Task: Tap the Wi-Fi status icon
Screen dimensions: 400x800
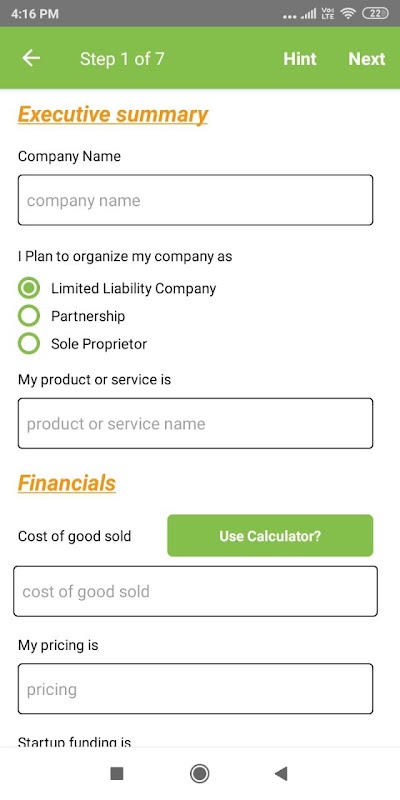Action: point(348,14)
